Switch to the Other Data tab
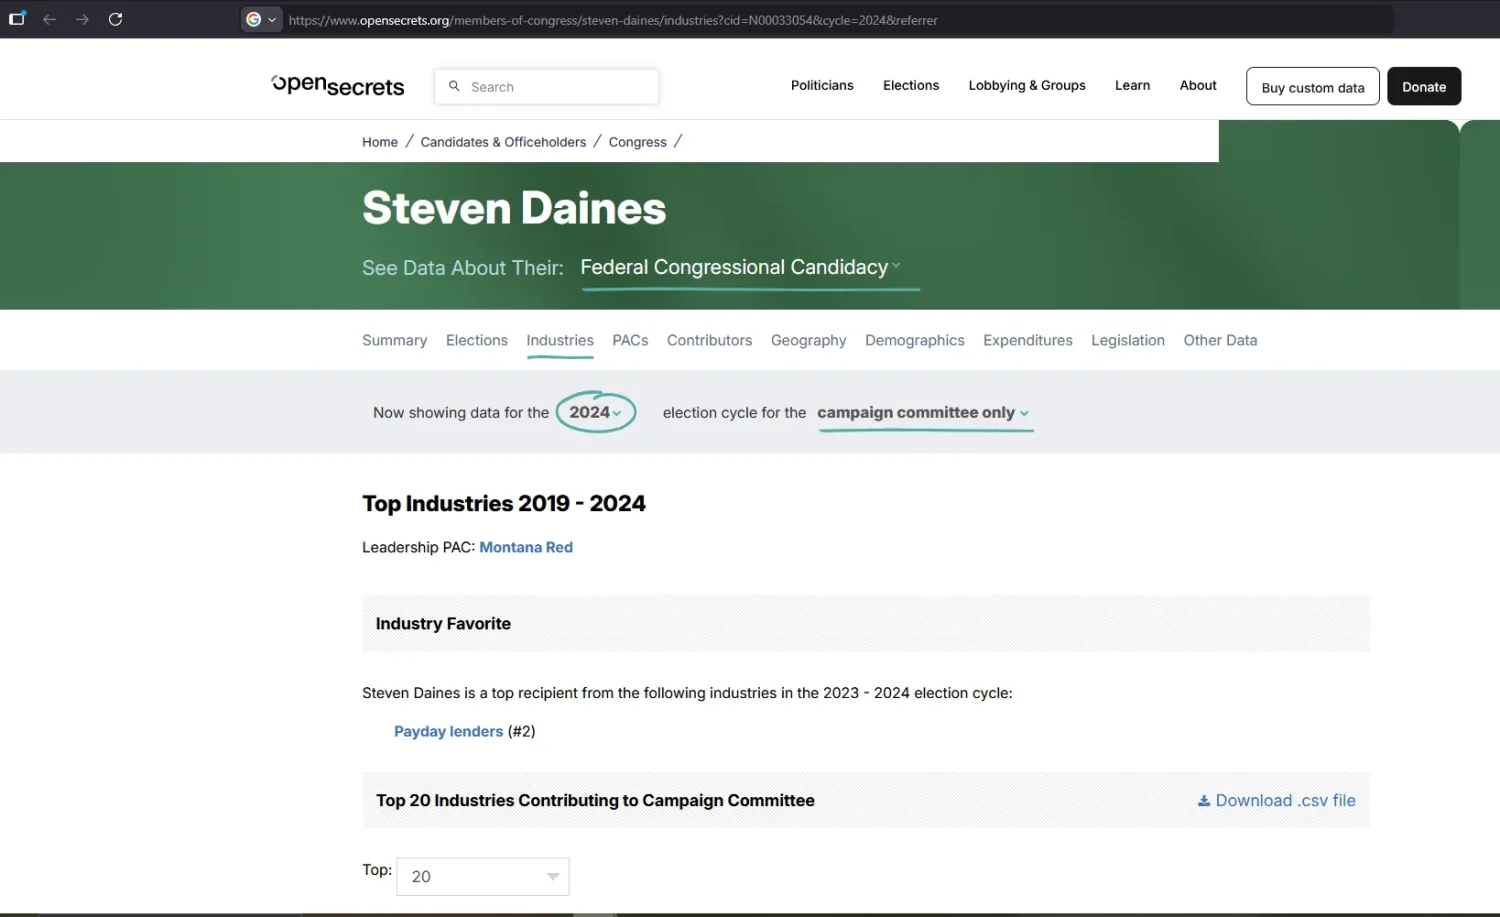This screenshot has width=1500, height=917. (x=1220, y=341)
